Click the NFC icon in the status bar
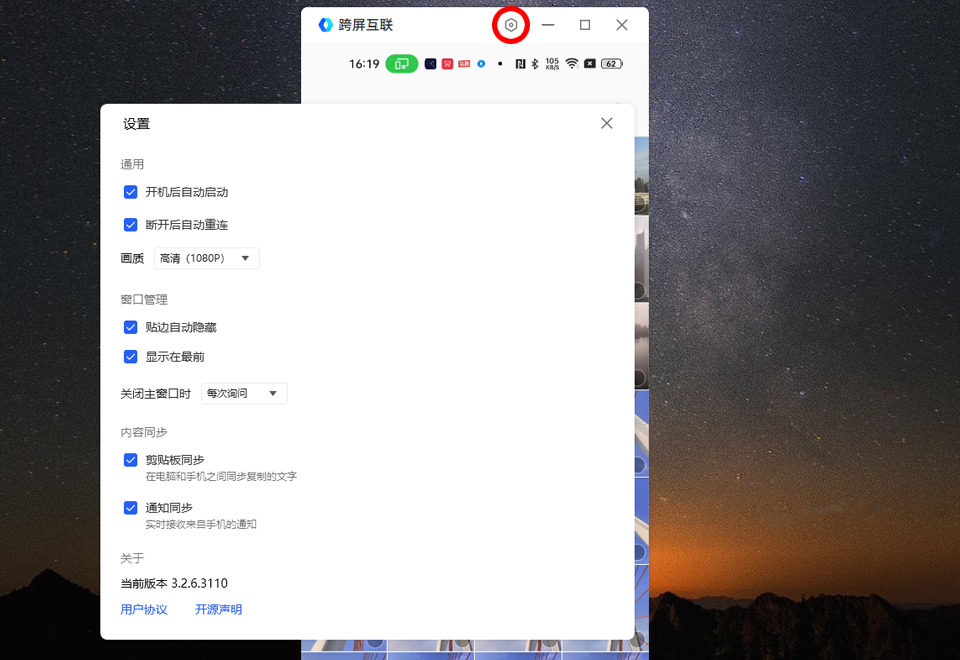This screenshot has height=660, width=960. [x=520, y=63]
